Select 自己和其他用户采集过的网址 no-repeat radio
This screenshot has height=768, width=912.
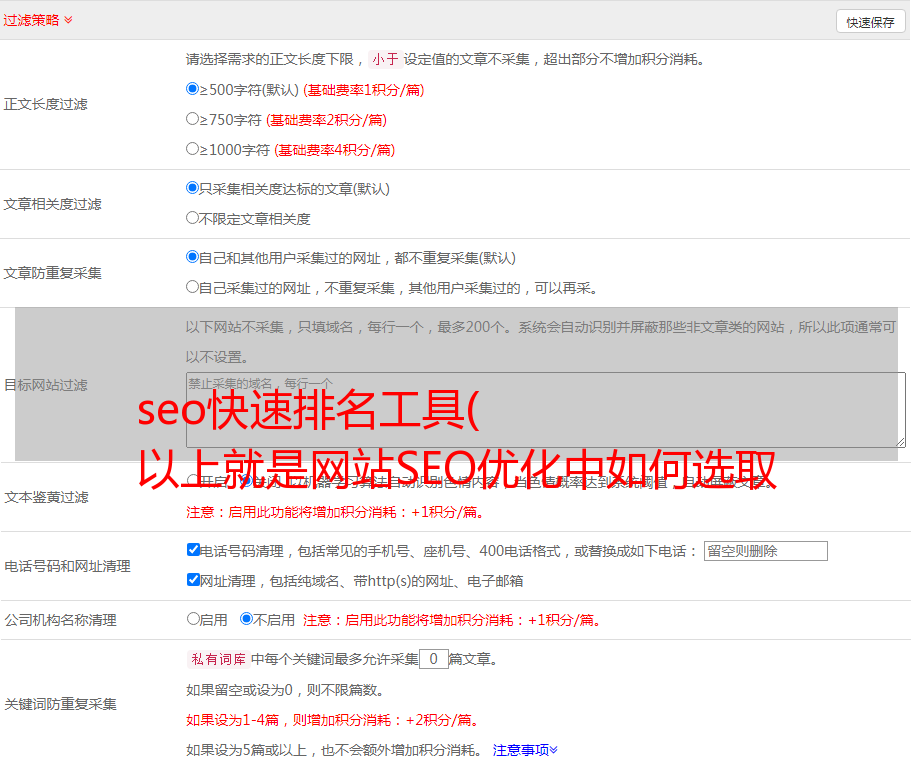pos(192,257)
